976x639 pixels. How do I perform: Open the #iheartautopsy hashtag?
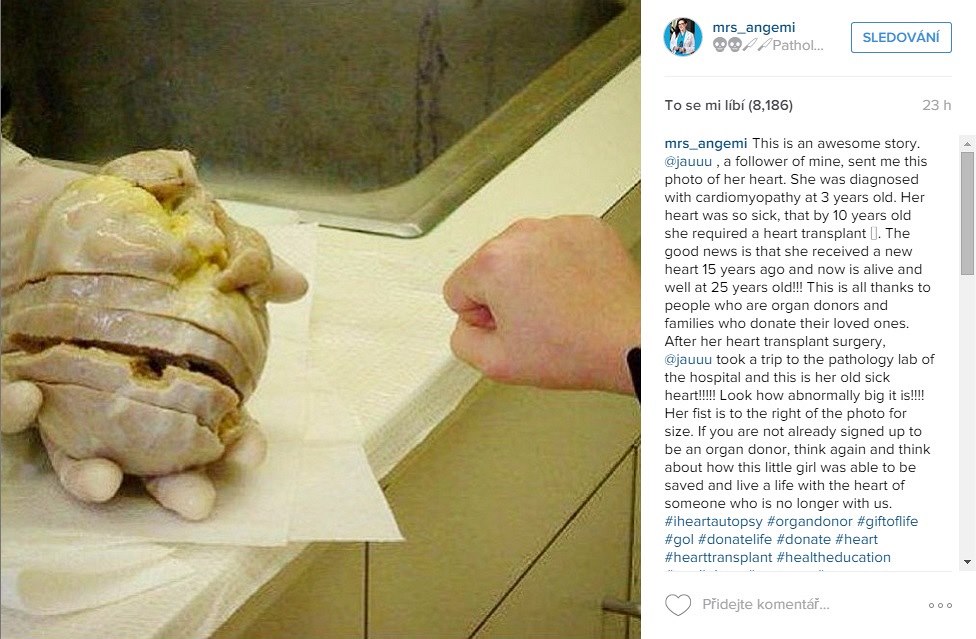click(x=713, y=521)
